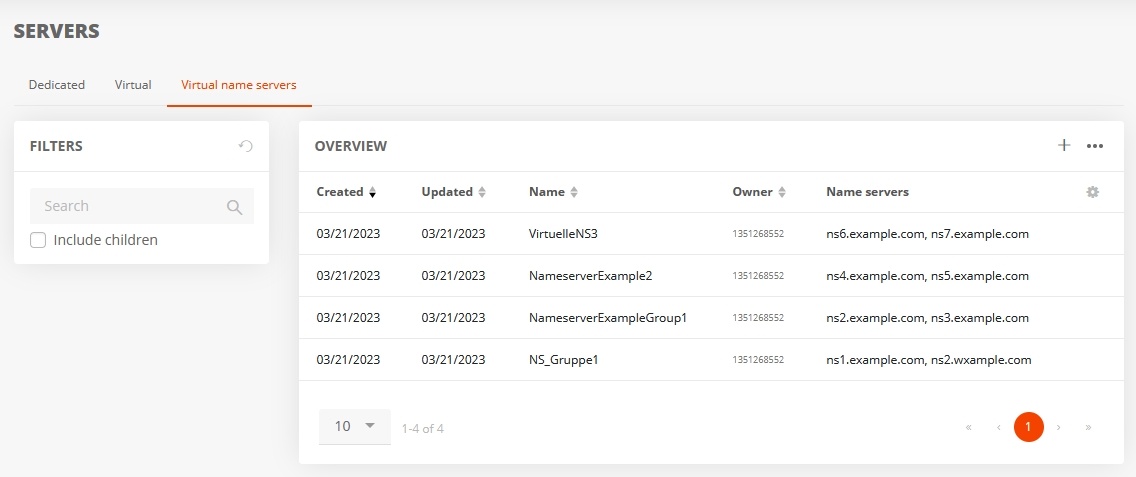Switch to the Virtual tab
The height and width of the screenshot is (477, 1136).
click(133, 85)
